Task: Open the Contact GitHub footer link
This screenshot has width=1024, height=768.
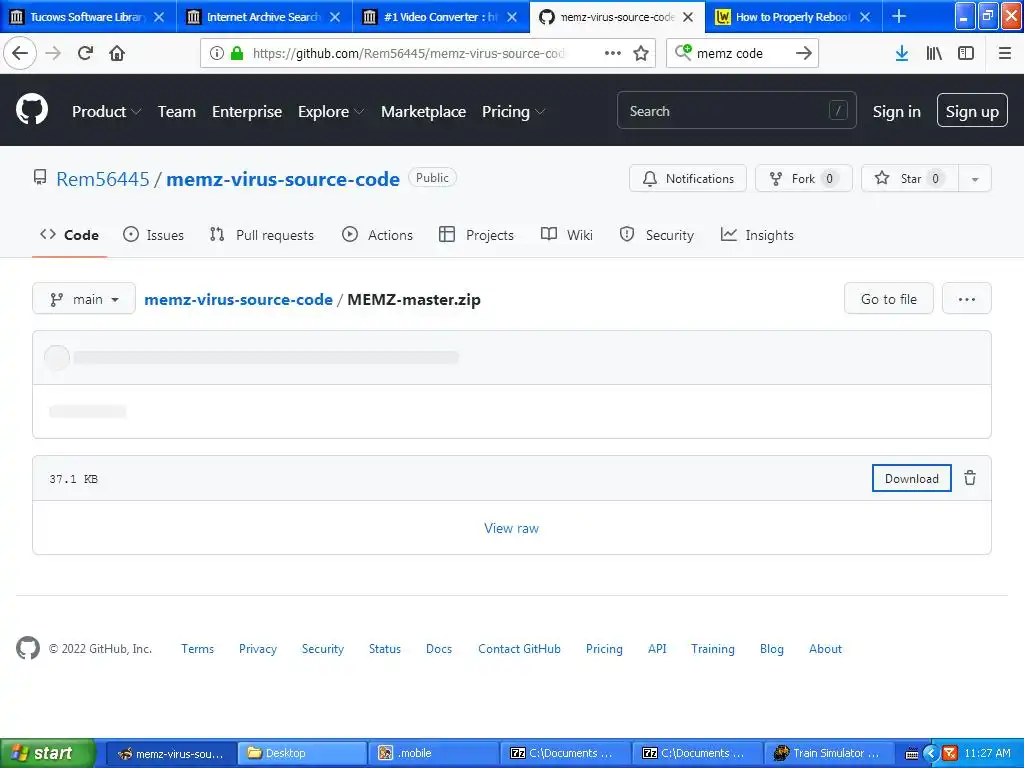Action: pyautogui.click(x=519, y=648)
